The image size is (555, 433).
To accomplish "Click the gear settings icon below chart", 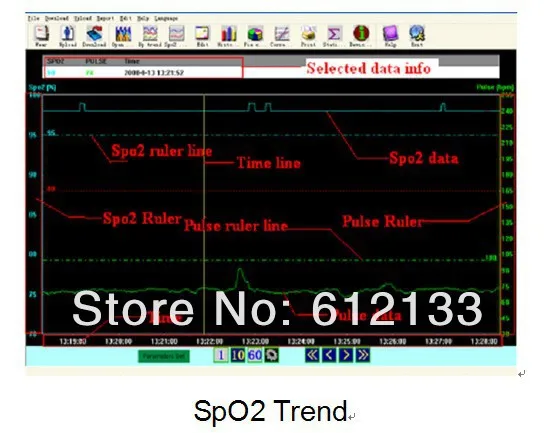I will pos(271,355).
